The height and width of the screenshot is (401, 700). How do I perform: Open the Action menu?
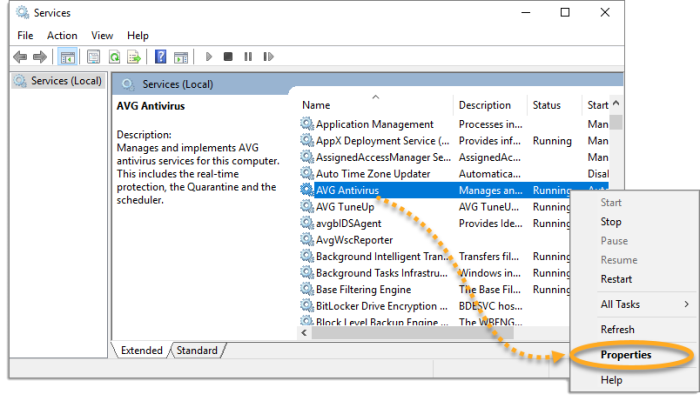62,35
